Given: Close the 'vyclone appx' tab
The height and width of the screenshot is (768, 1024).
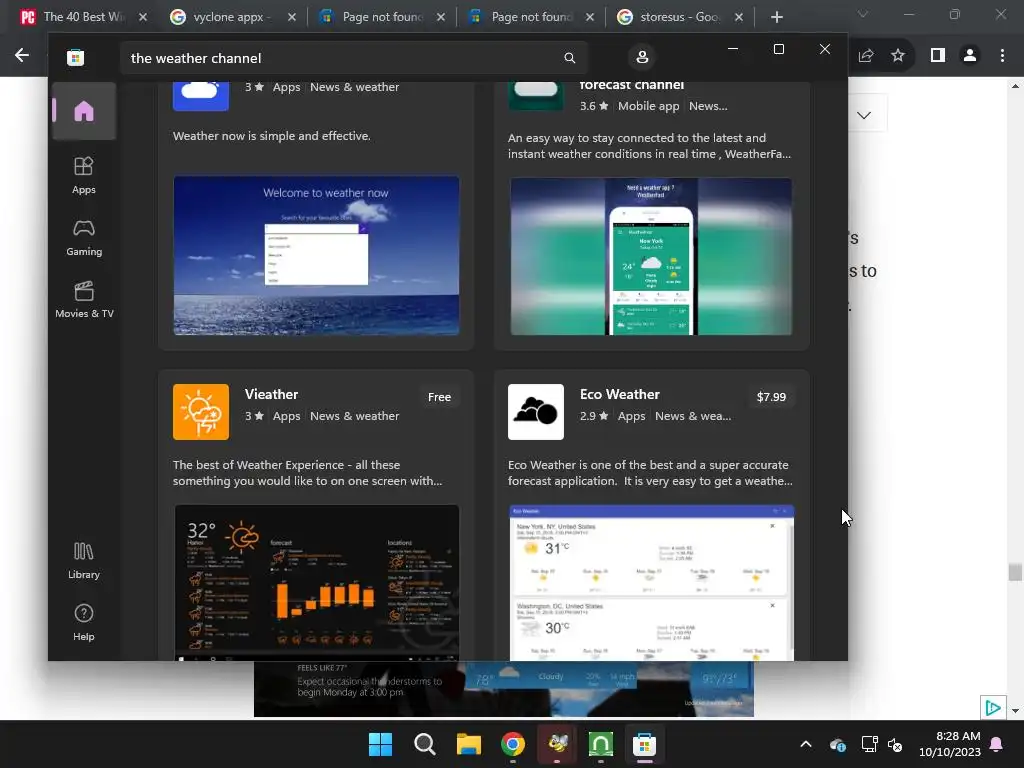Looking at the screenshot, I should click(292, 17).
